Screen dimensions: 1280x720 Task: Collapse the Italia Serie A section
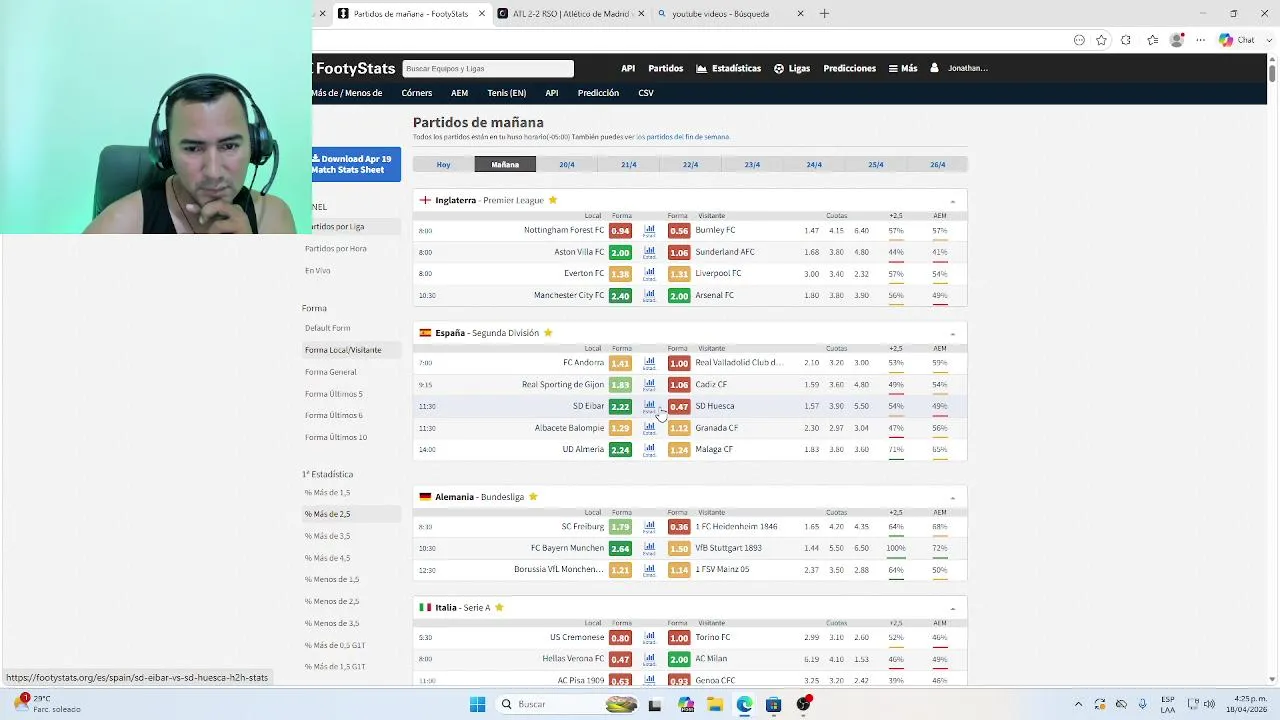[952, 608]
